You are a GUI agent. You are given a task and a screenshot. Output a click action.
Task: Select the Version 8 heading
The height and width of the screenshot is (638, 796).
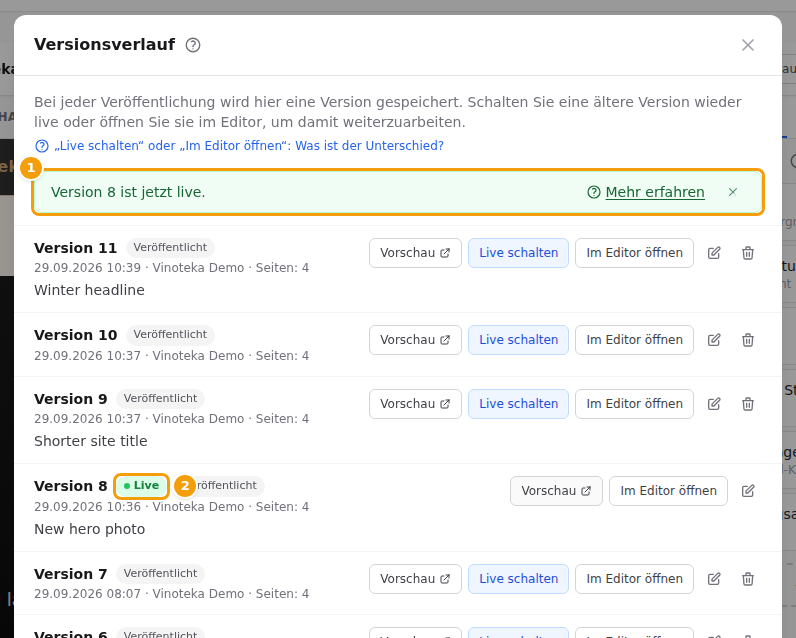point(71,486)
